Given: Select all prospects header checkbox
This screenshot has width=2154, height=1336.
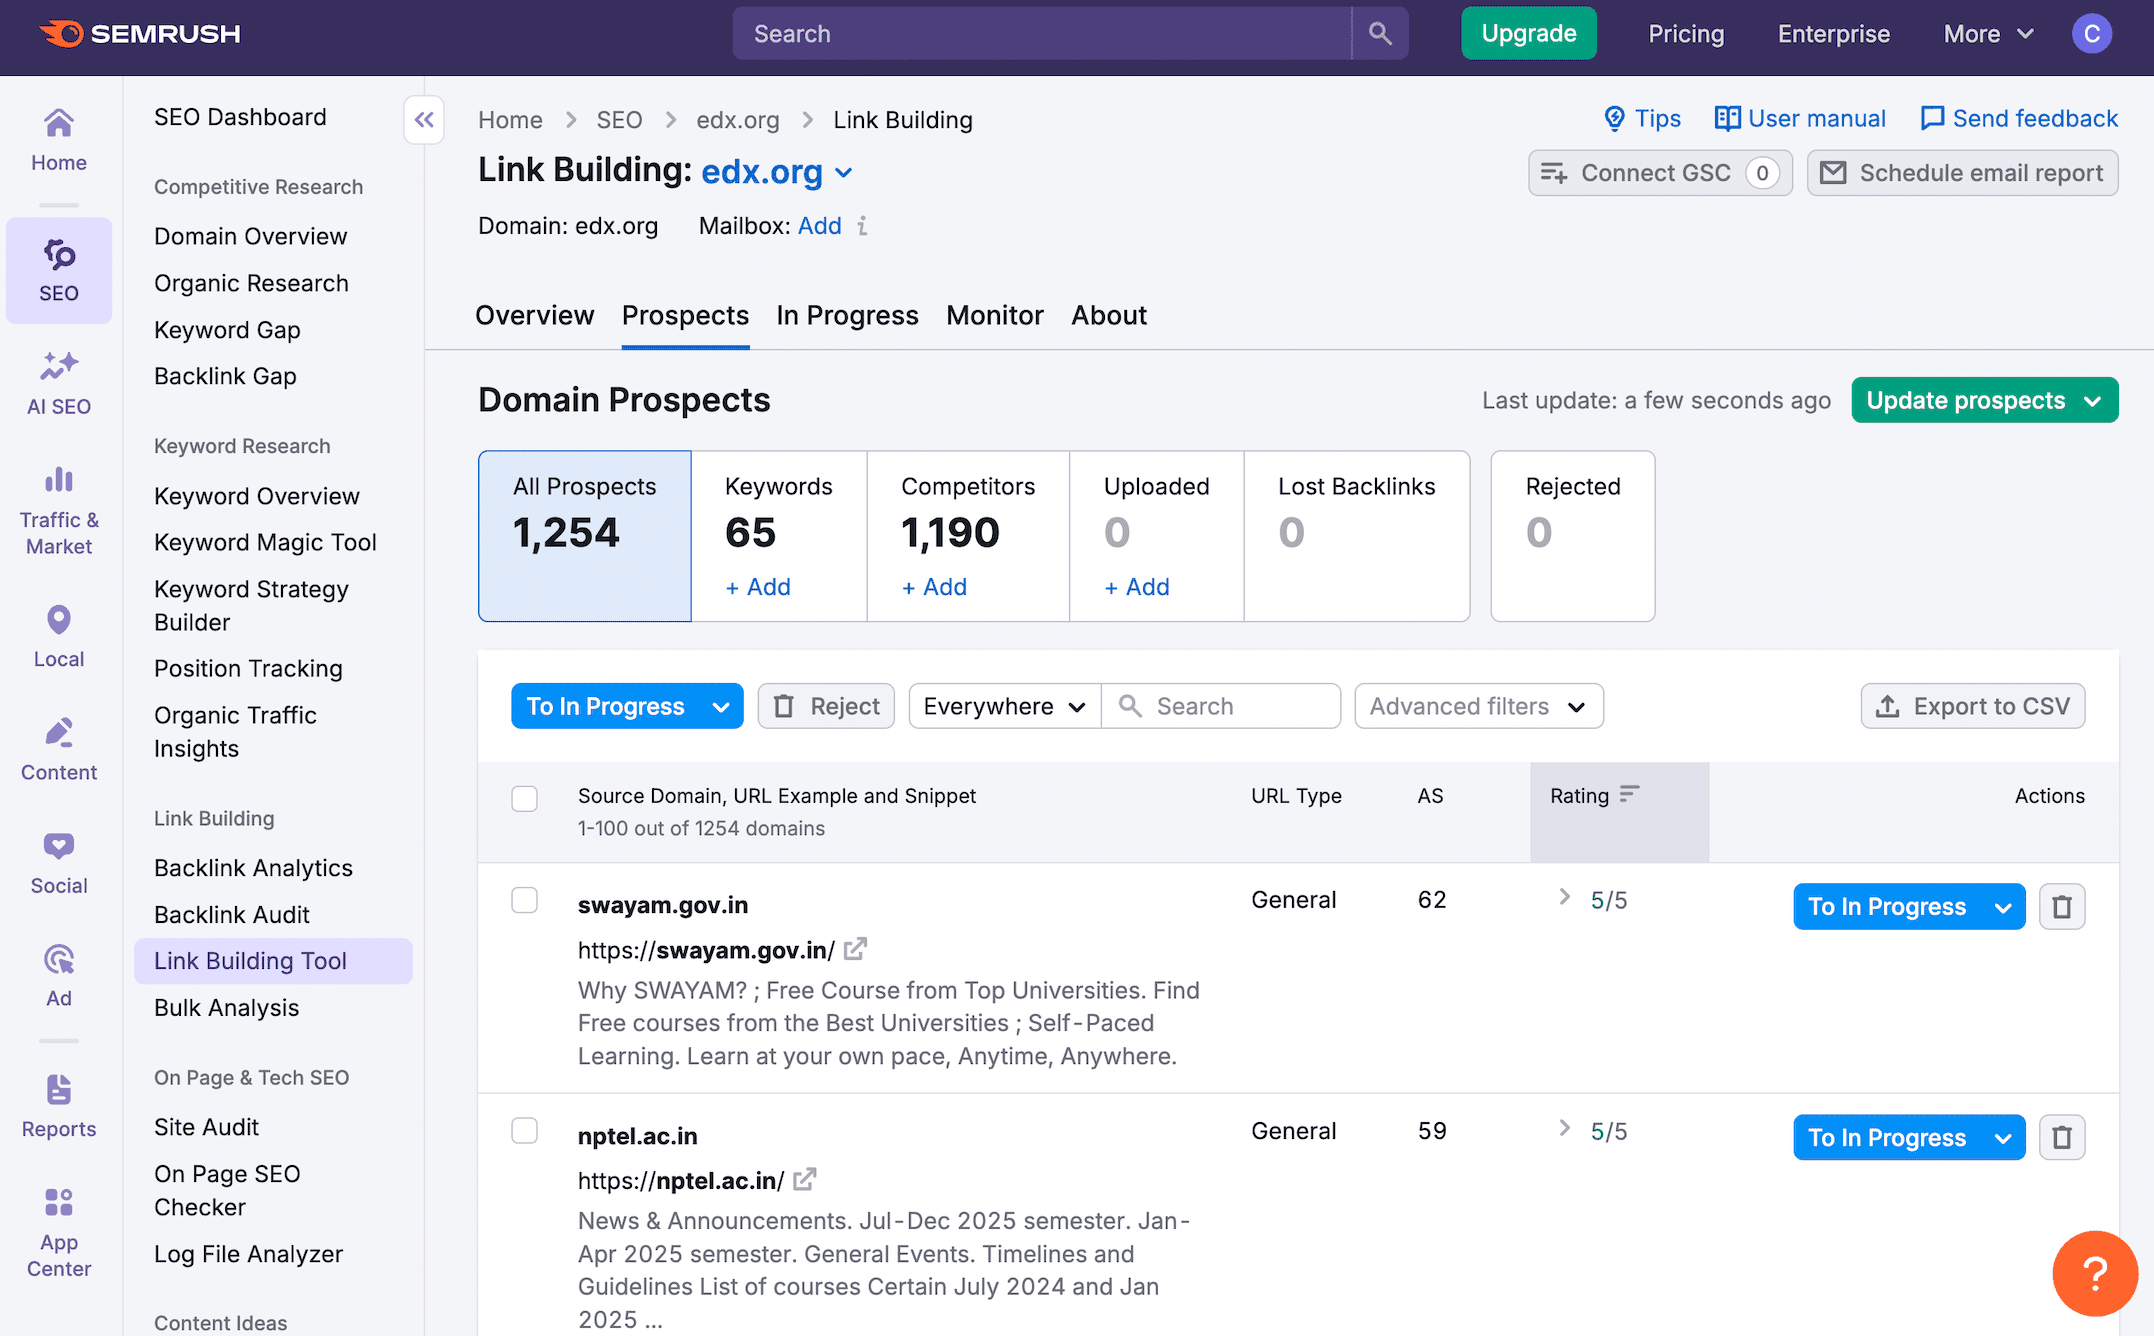Looking at the screenshot, I should (x=524, y=798).
